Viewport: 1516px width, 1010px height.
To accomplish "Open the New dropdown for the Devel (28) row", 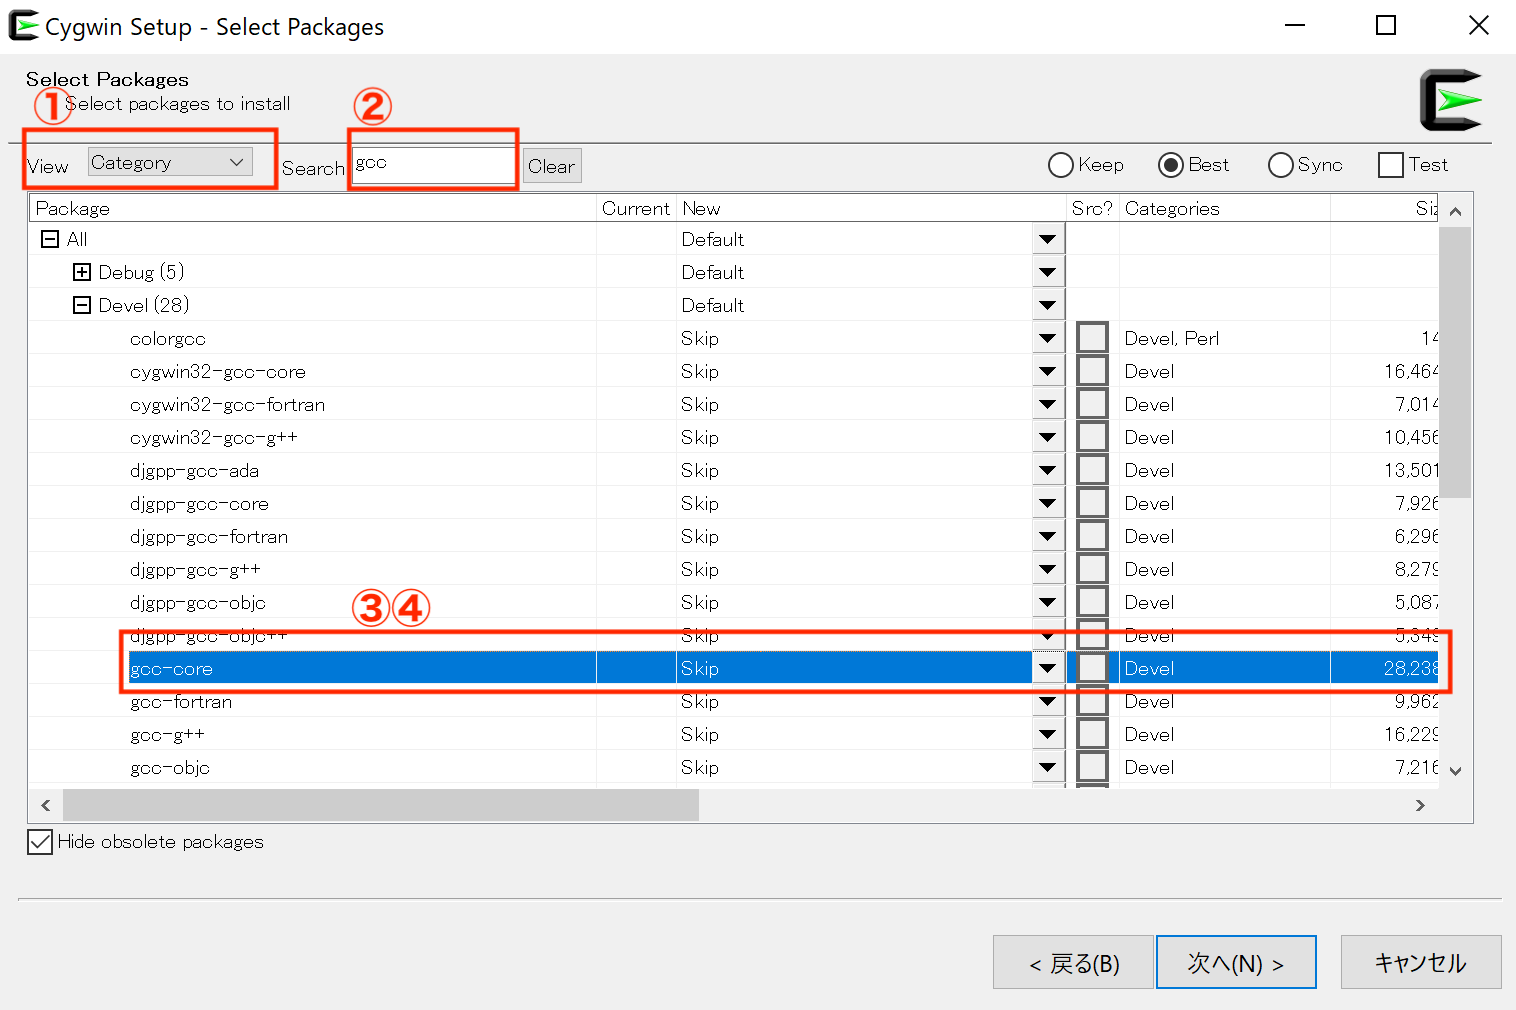I will 1047,305.
